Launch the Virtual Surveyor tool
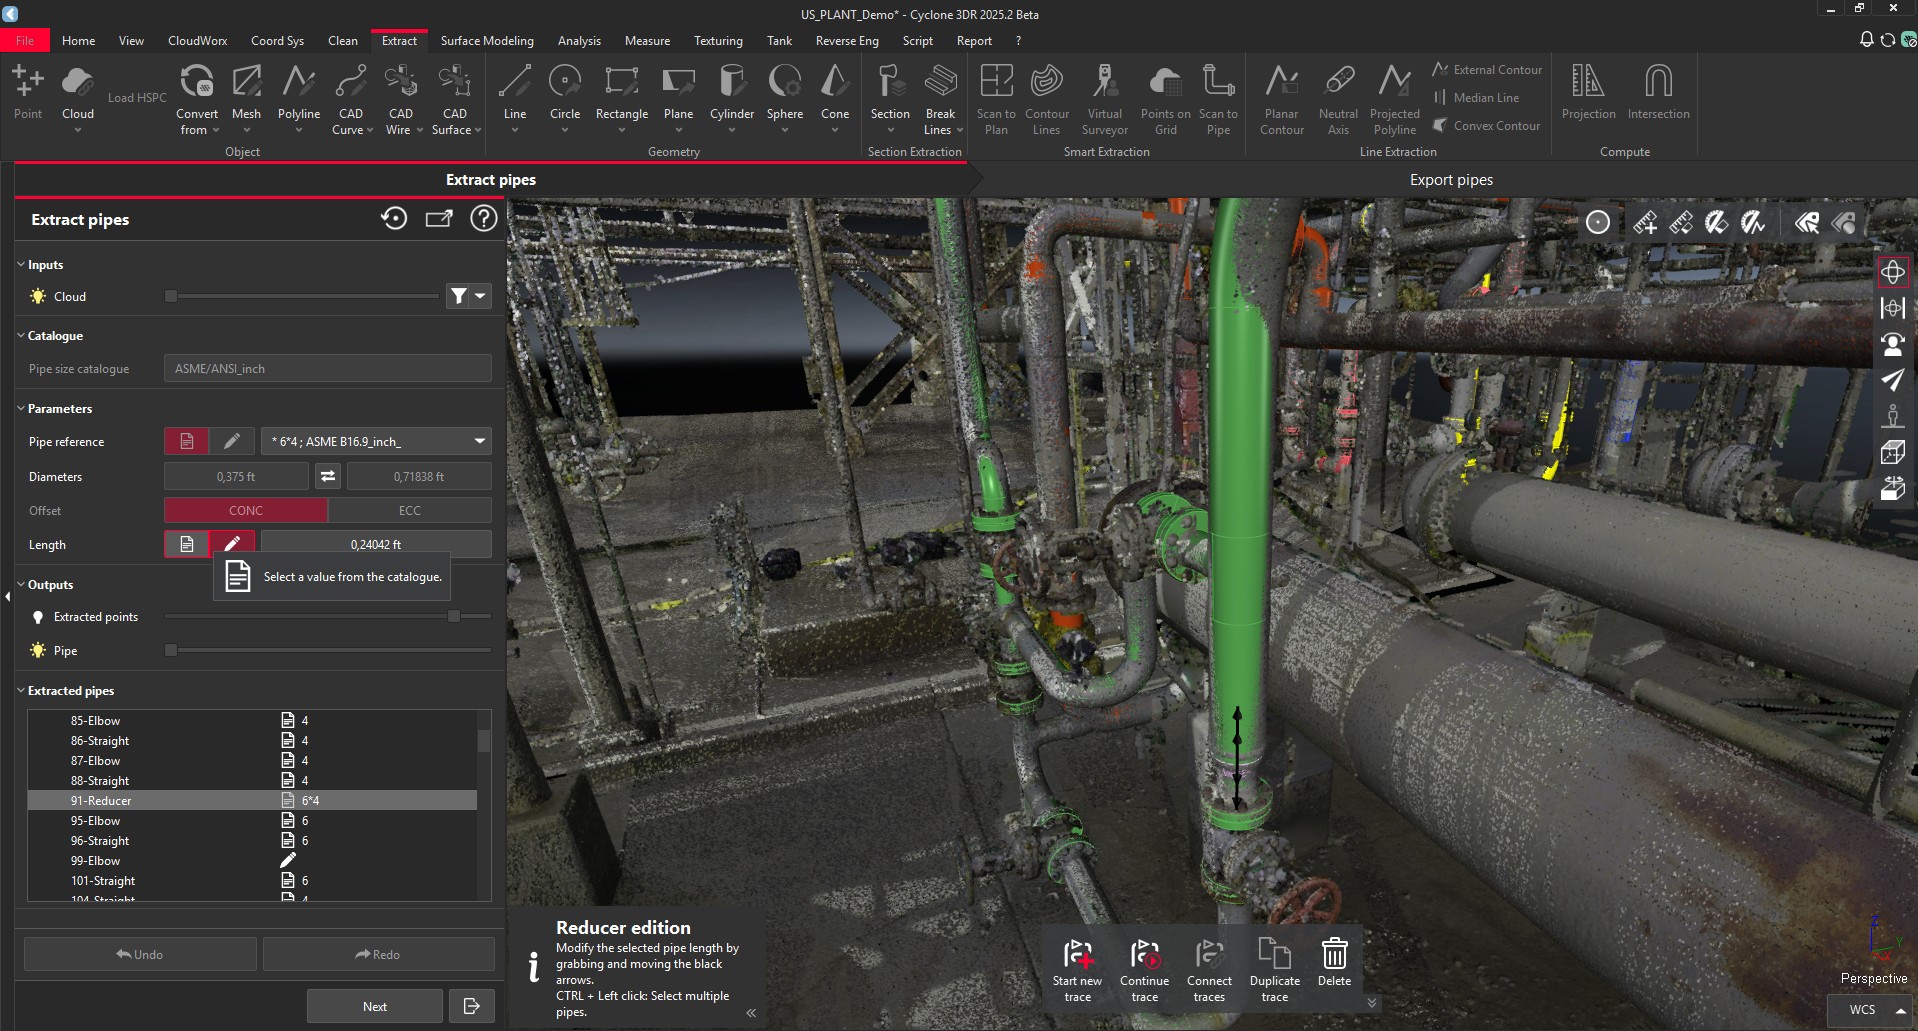The width and height of the screenshot is (1918, 1031). coord(1104,97)
